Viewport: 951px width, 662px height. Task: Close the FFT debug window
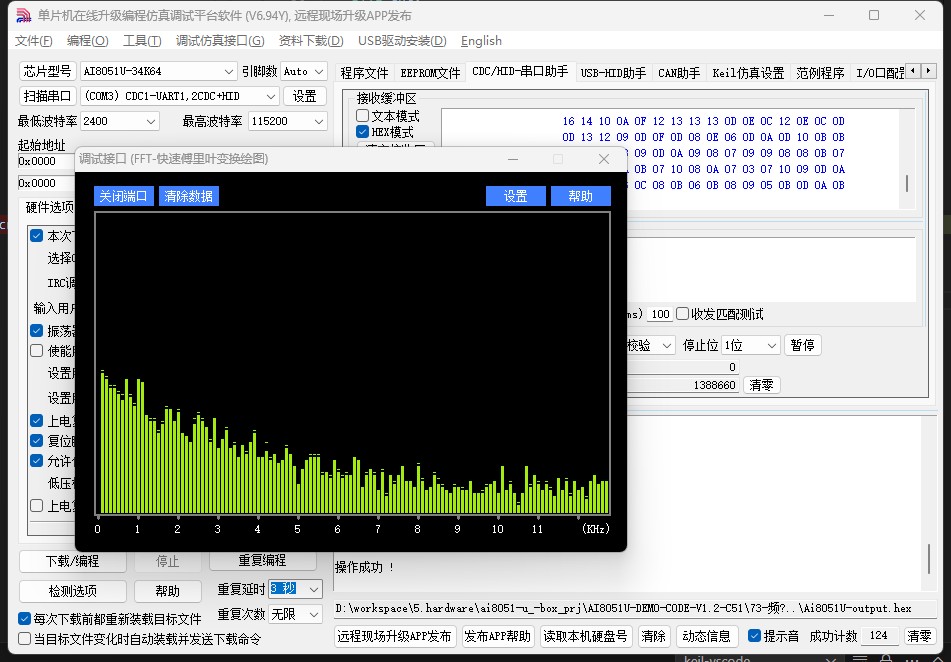(603, 159)
